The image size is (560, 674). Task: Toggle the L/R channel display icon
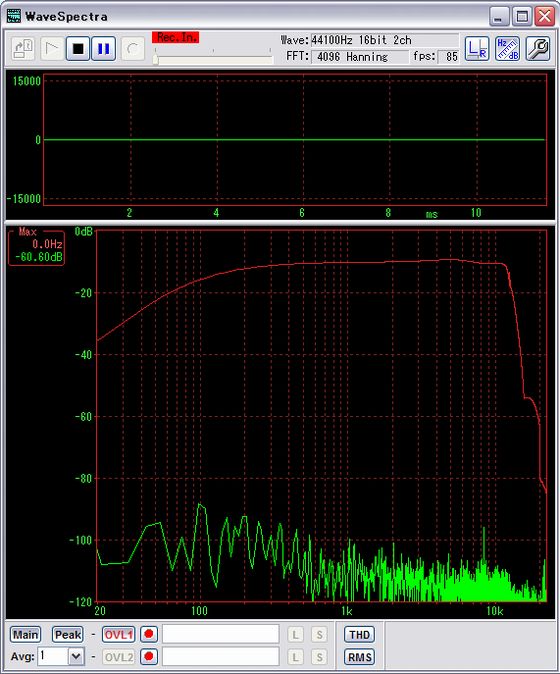point(477,49)
